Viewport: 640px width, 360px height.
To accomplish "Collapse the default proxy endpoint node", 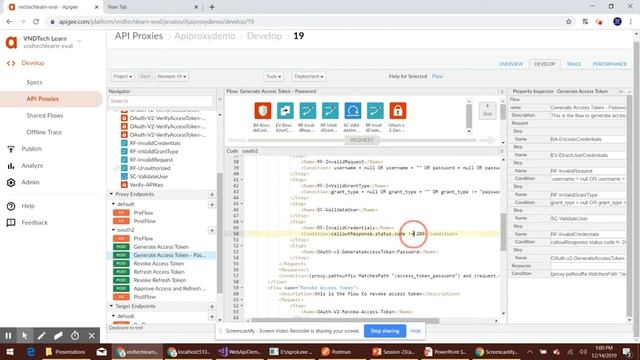I will (114, 204).
